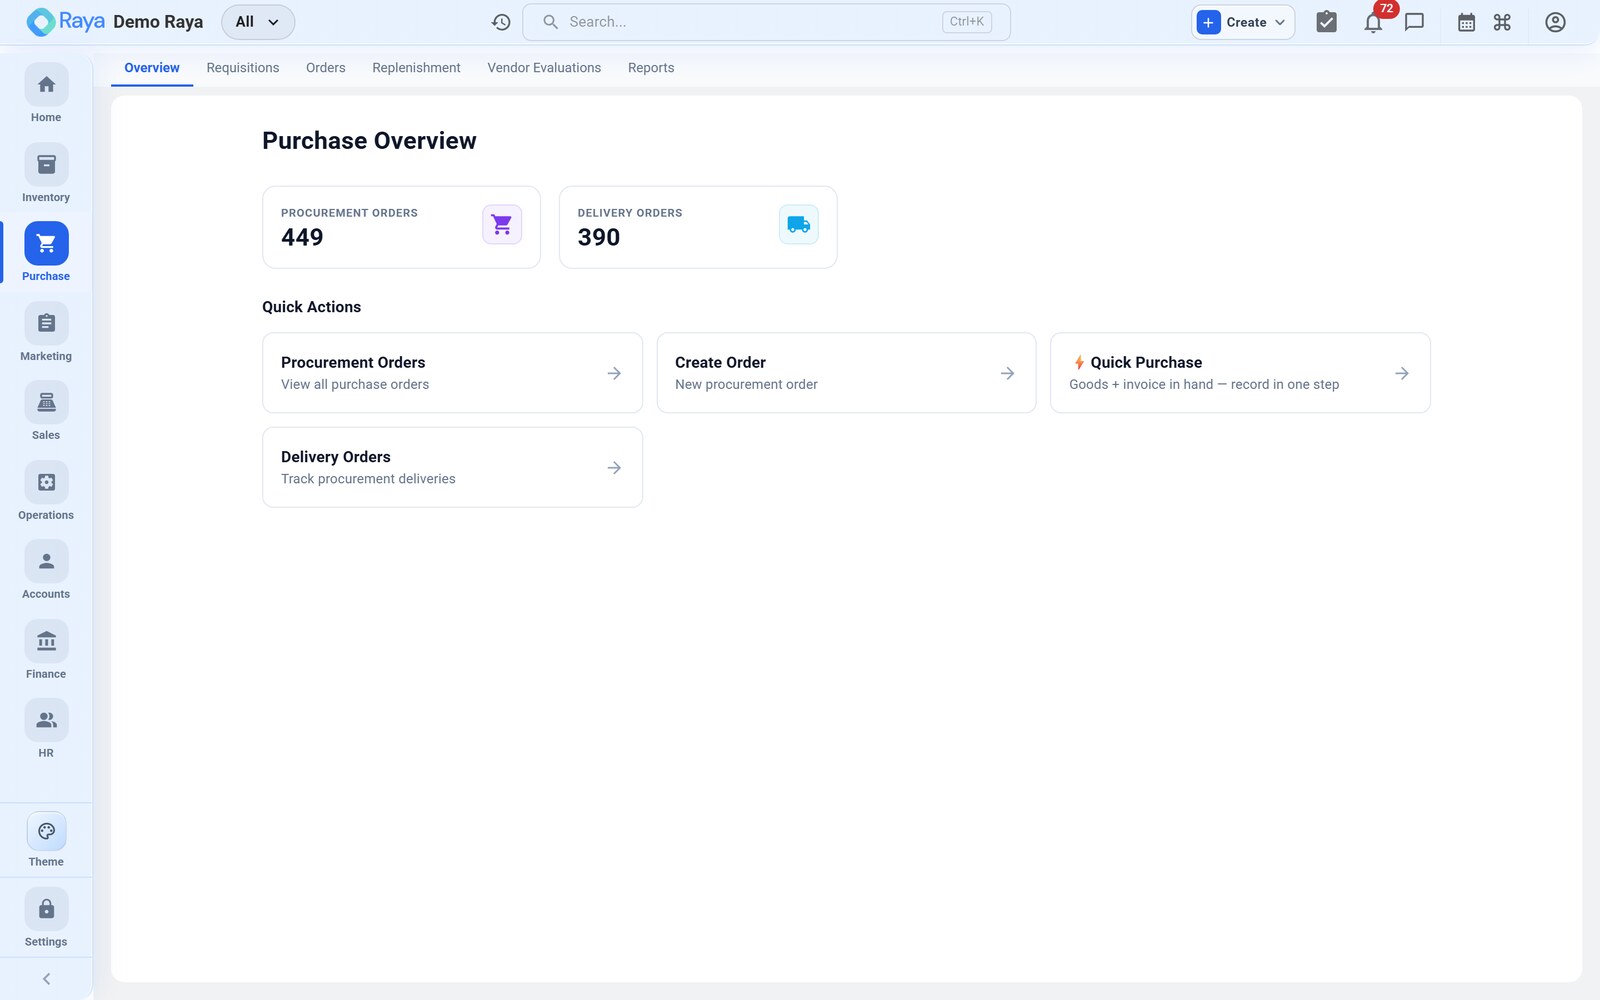
Task: Open the All filter dropdown
Action: pos(258,22)
